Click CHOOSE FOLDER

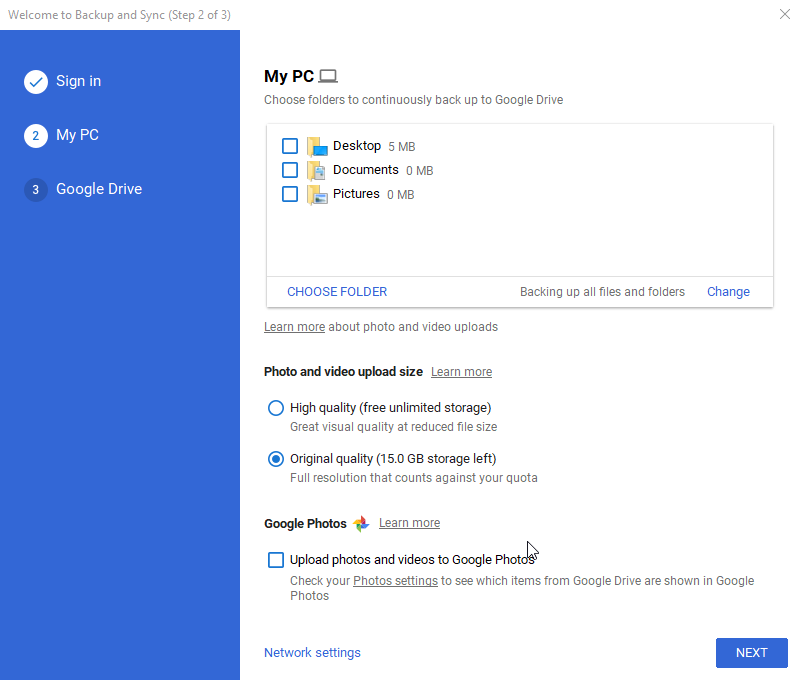click(x=337, y=292)
